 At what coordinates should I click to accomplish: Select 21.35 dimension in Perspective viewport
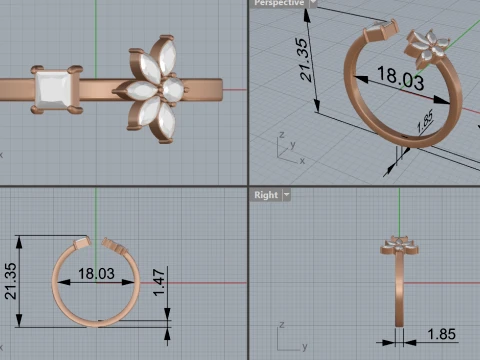tap(304, 60)
